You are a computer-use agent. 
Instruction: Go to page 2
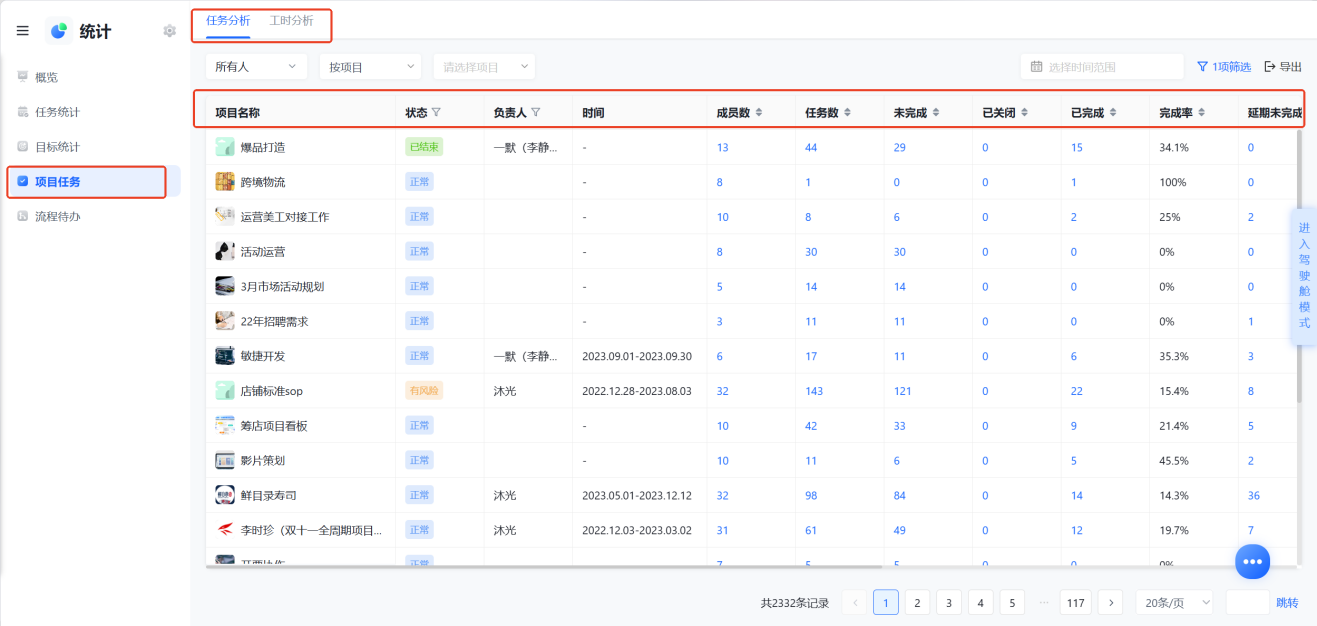coord(917,603)
